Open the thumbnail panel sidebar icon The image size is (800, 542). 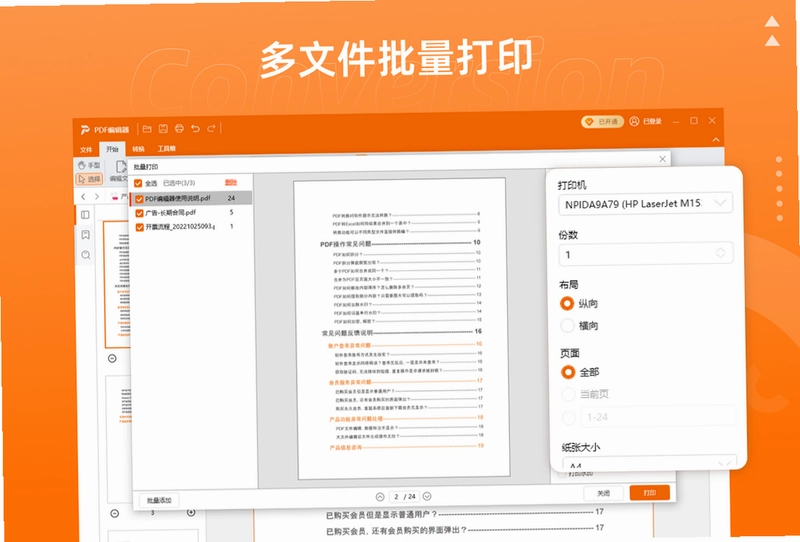point(86,215)
